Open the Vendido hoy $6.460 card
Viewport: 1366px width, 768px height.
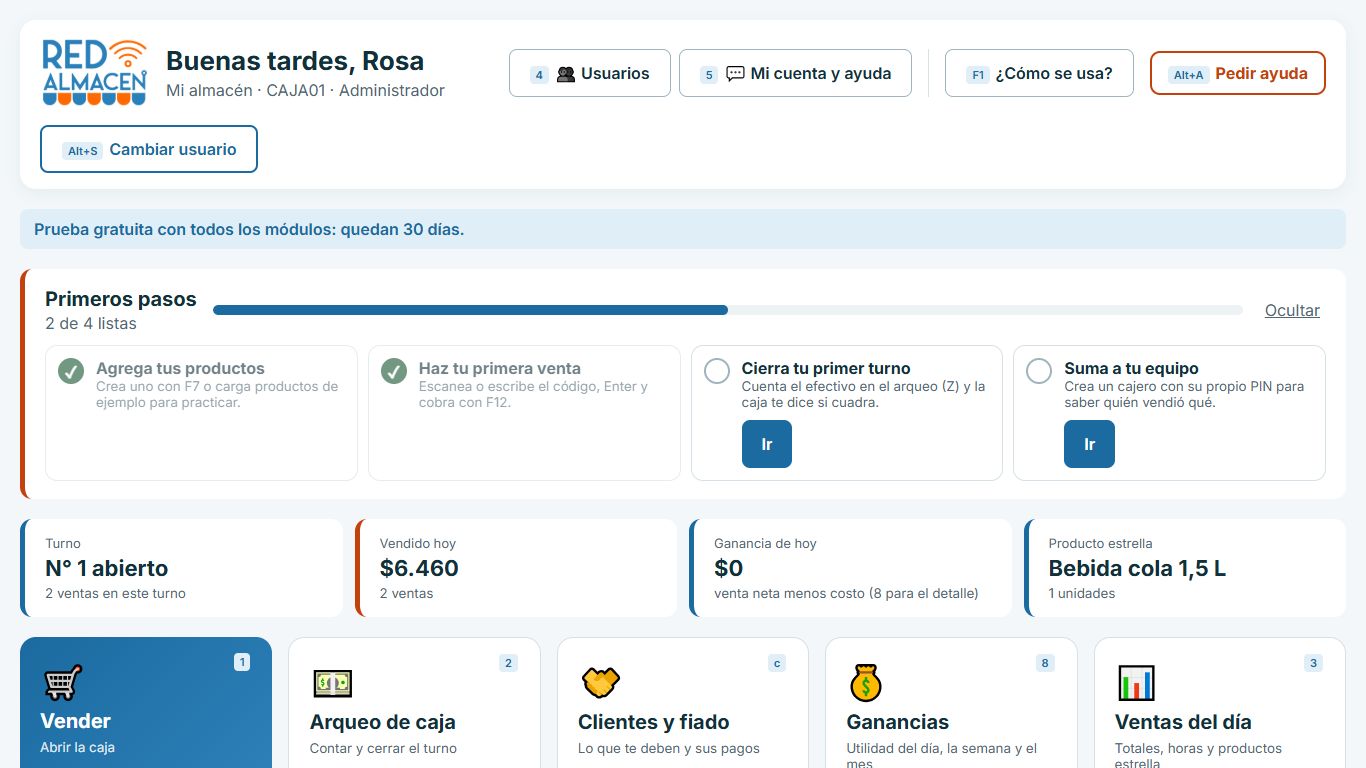[516, 568]
